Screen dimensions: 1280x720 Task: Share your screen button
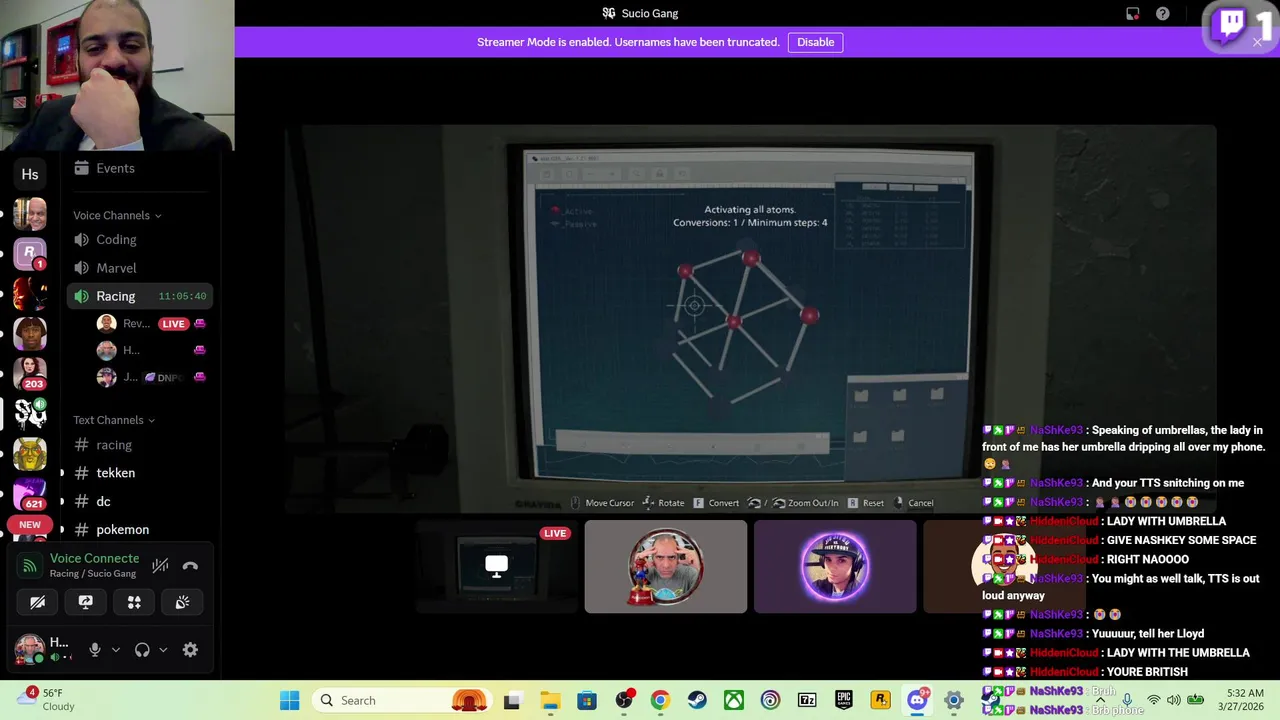pyautogui.click(x=86, y=602)
